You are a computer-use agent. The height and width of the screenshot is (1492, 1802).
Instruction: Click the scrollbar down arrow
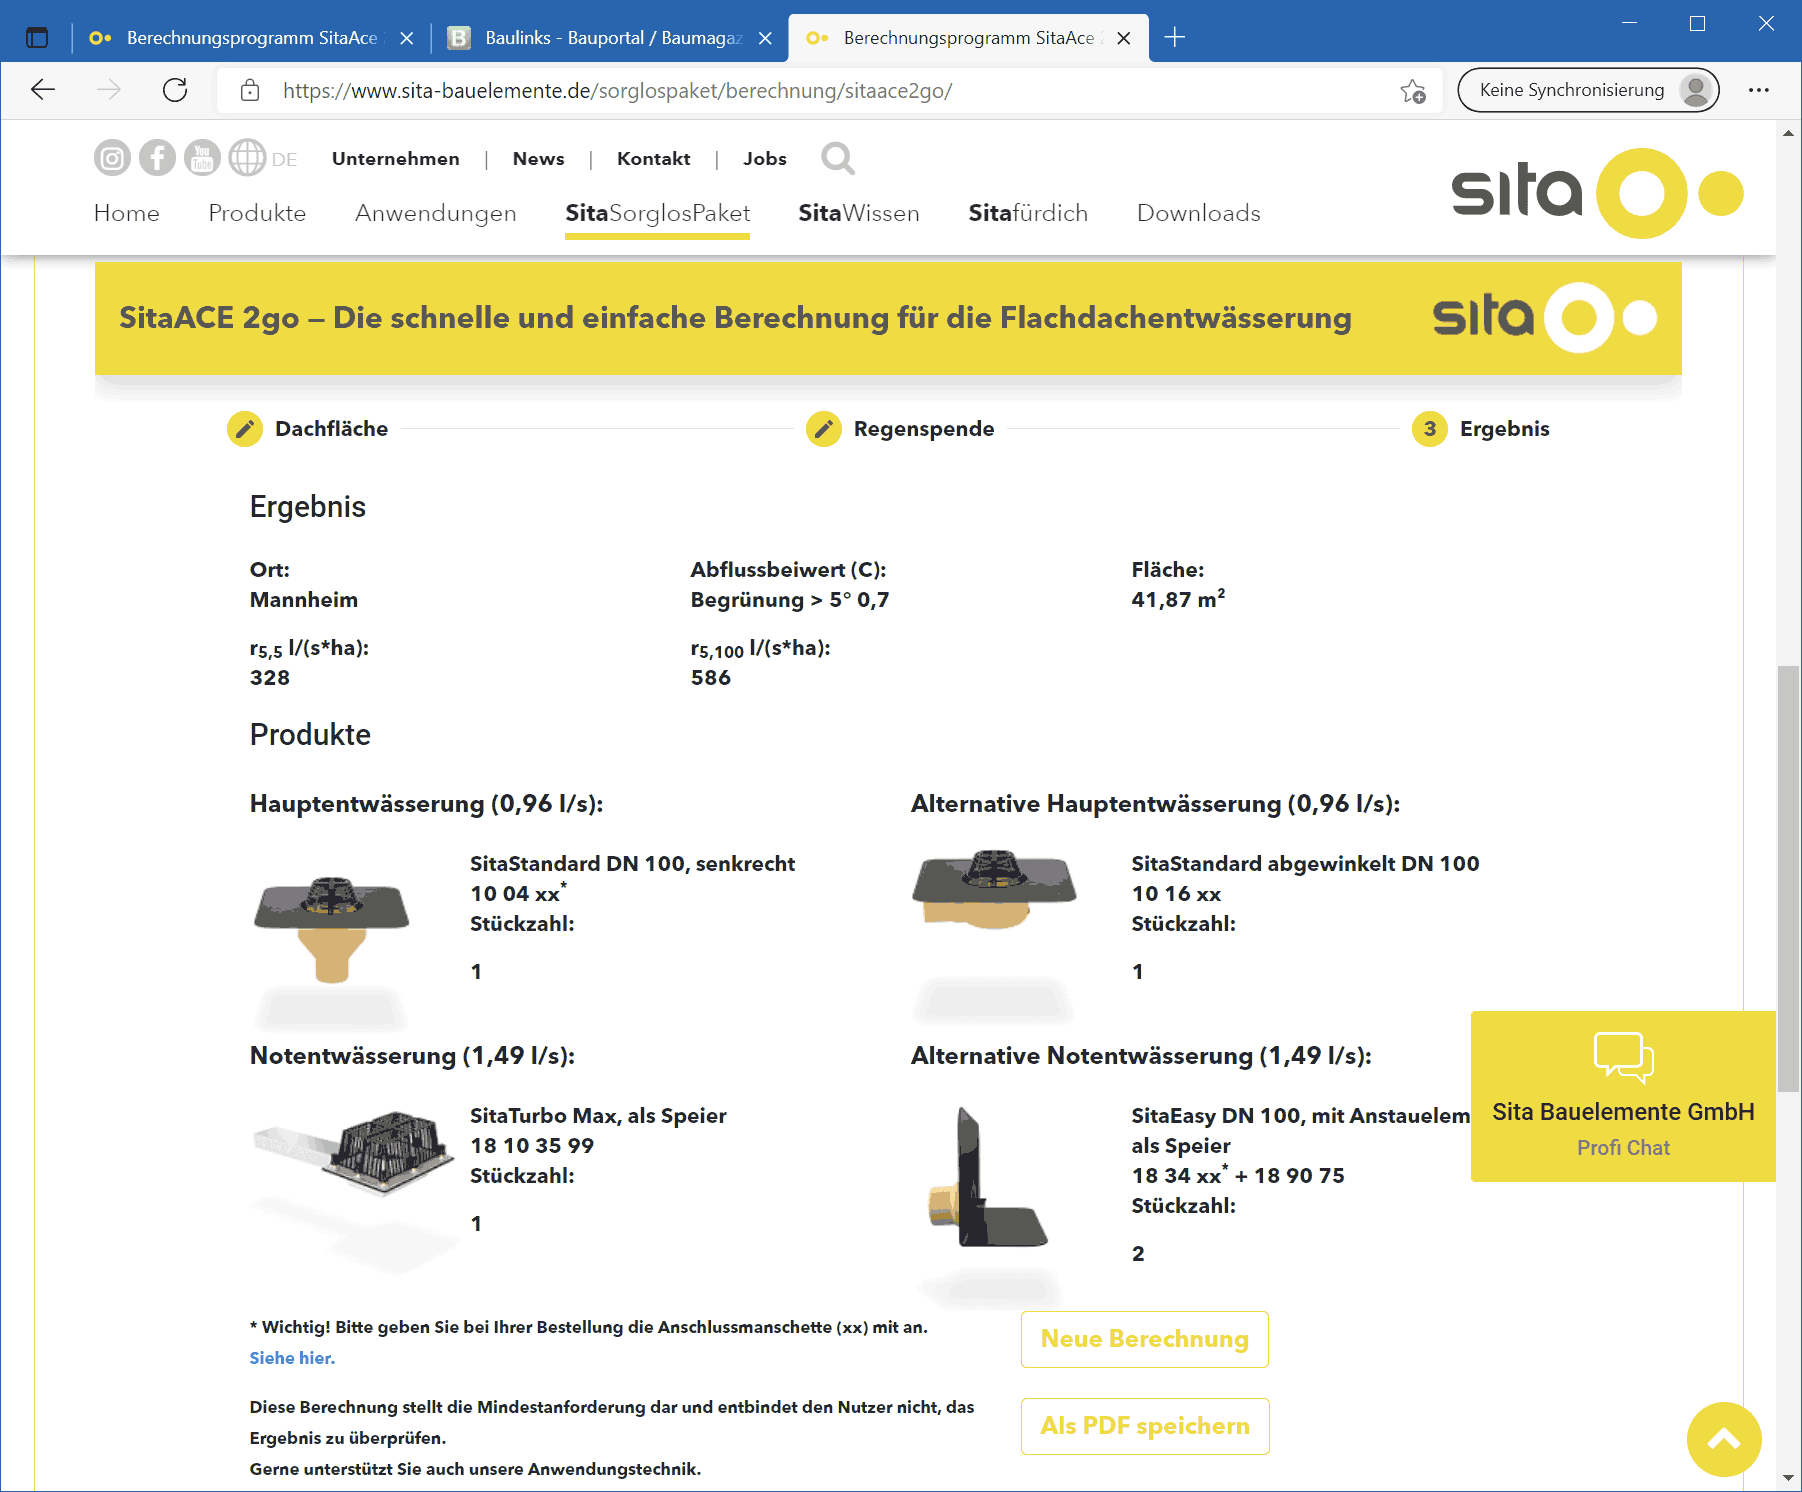[1788, 1478]
